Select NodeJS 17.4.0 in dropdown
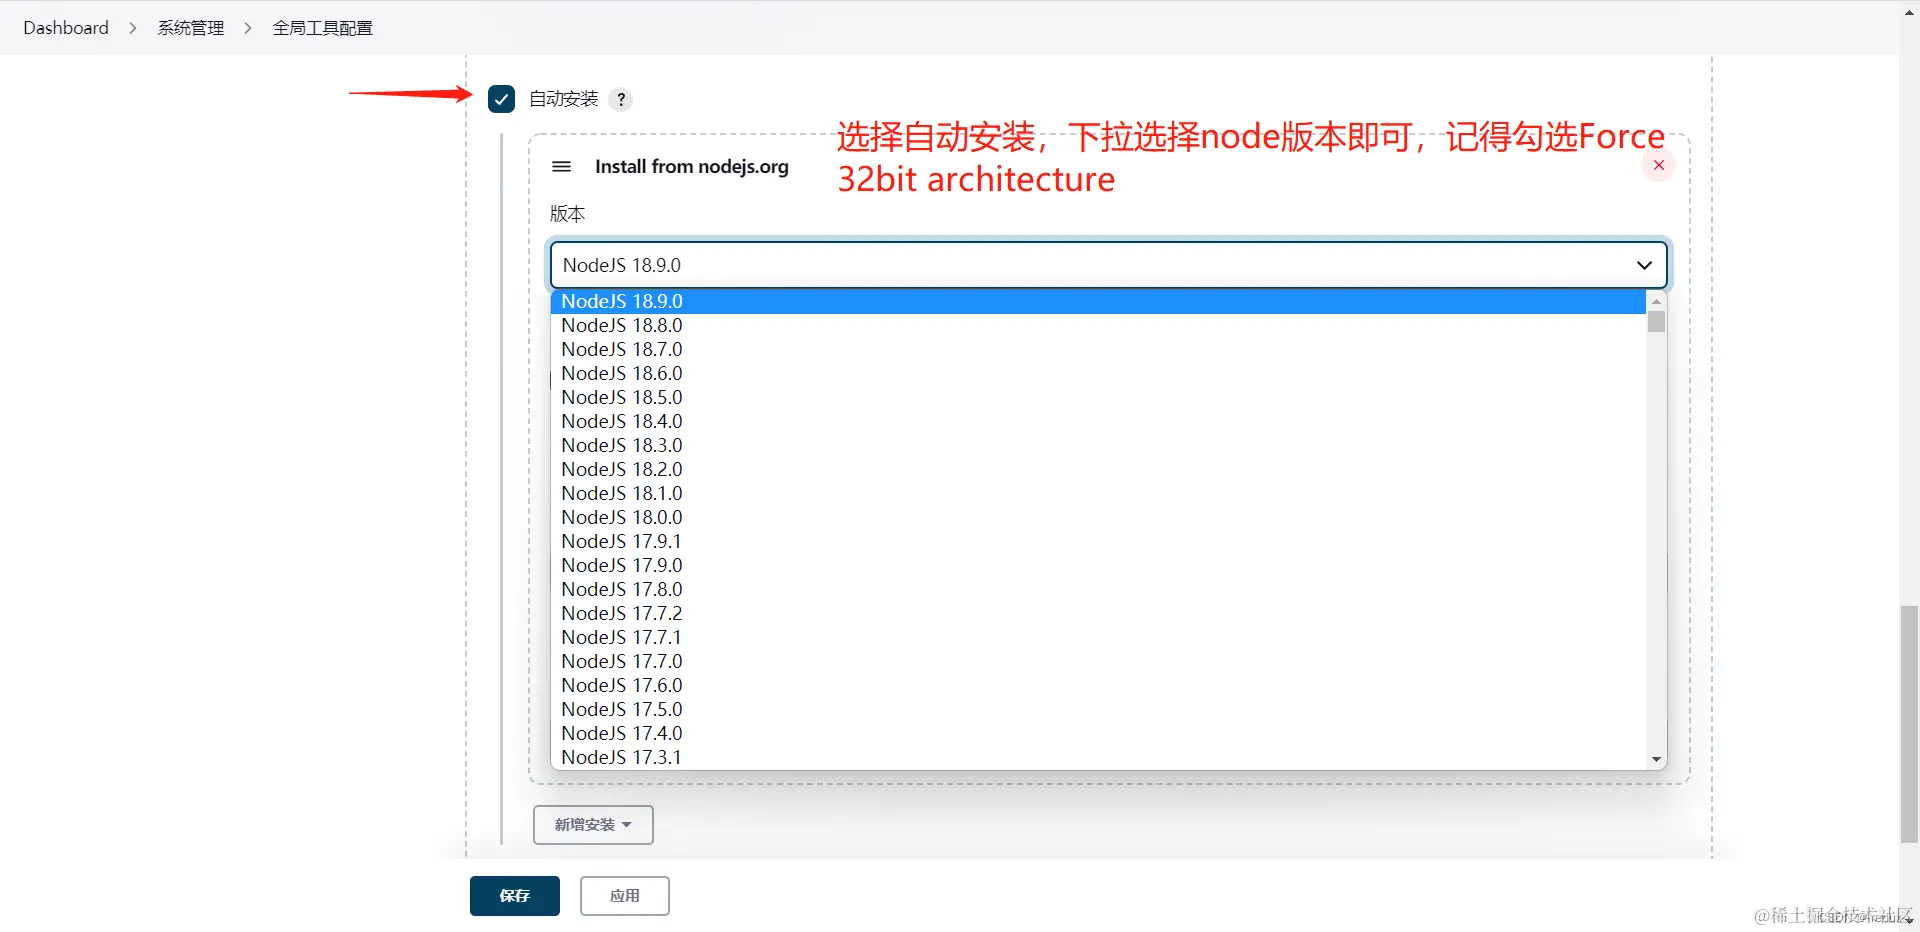 click(1098, 733)
